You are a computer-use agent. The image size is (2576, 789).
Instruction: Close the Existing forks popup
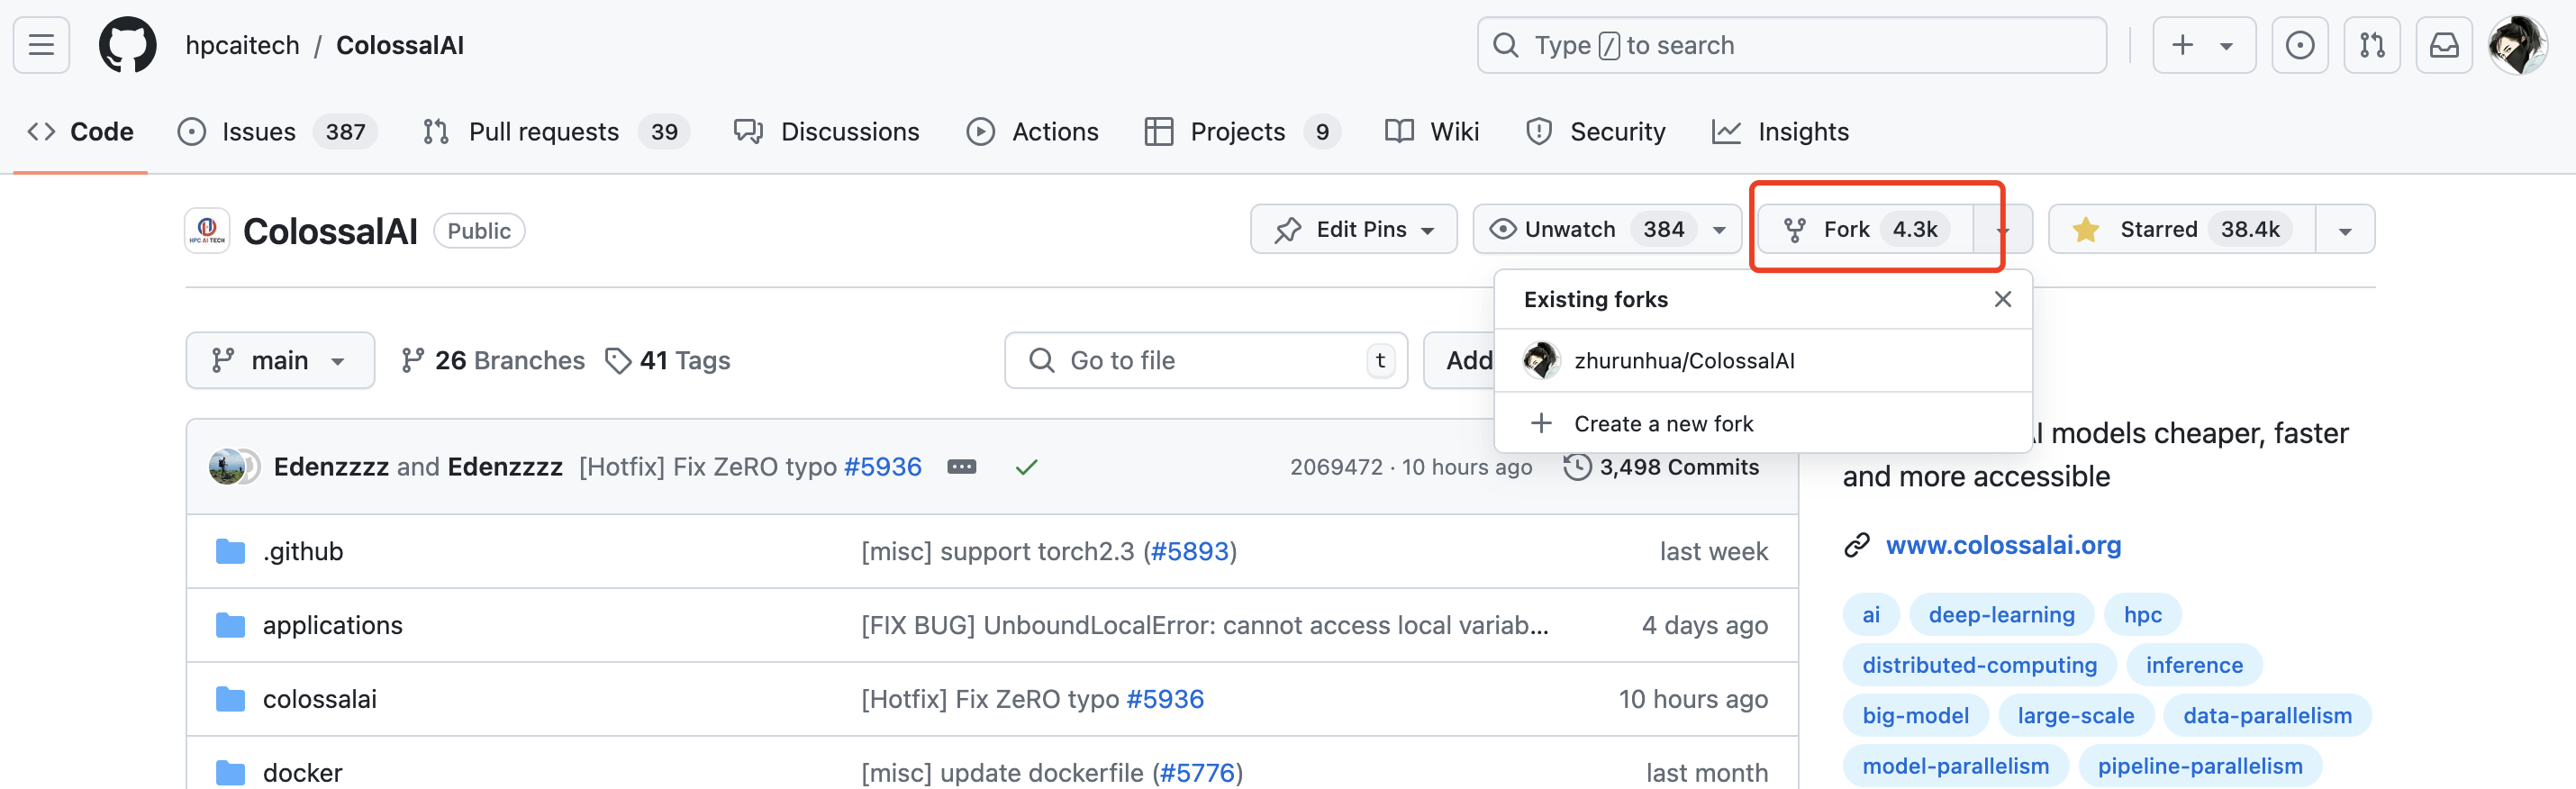2002,299
